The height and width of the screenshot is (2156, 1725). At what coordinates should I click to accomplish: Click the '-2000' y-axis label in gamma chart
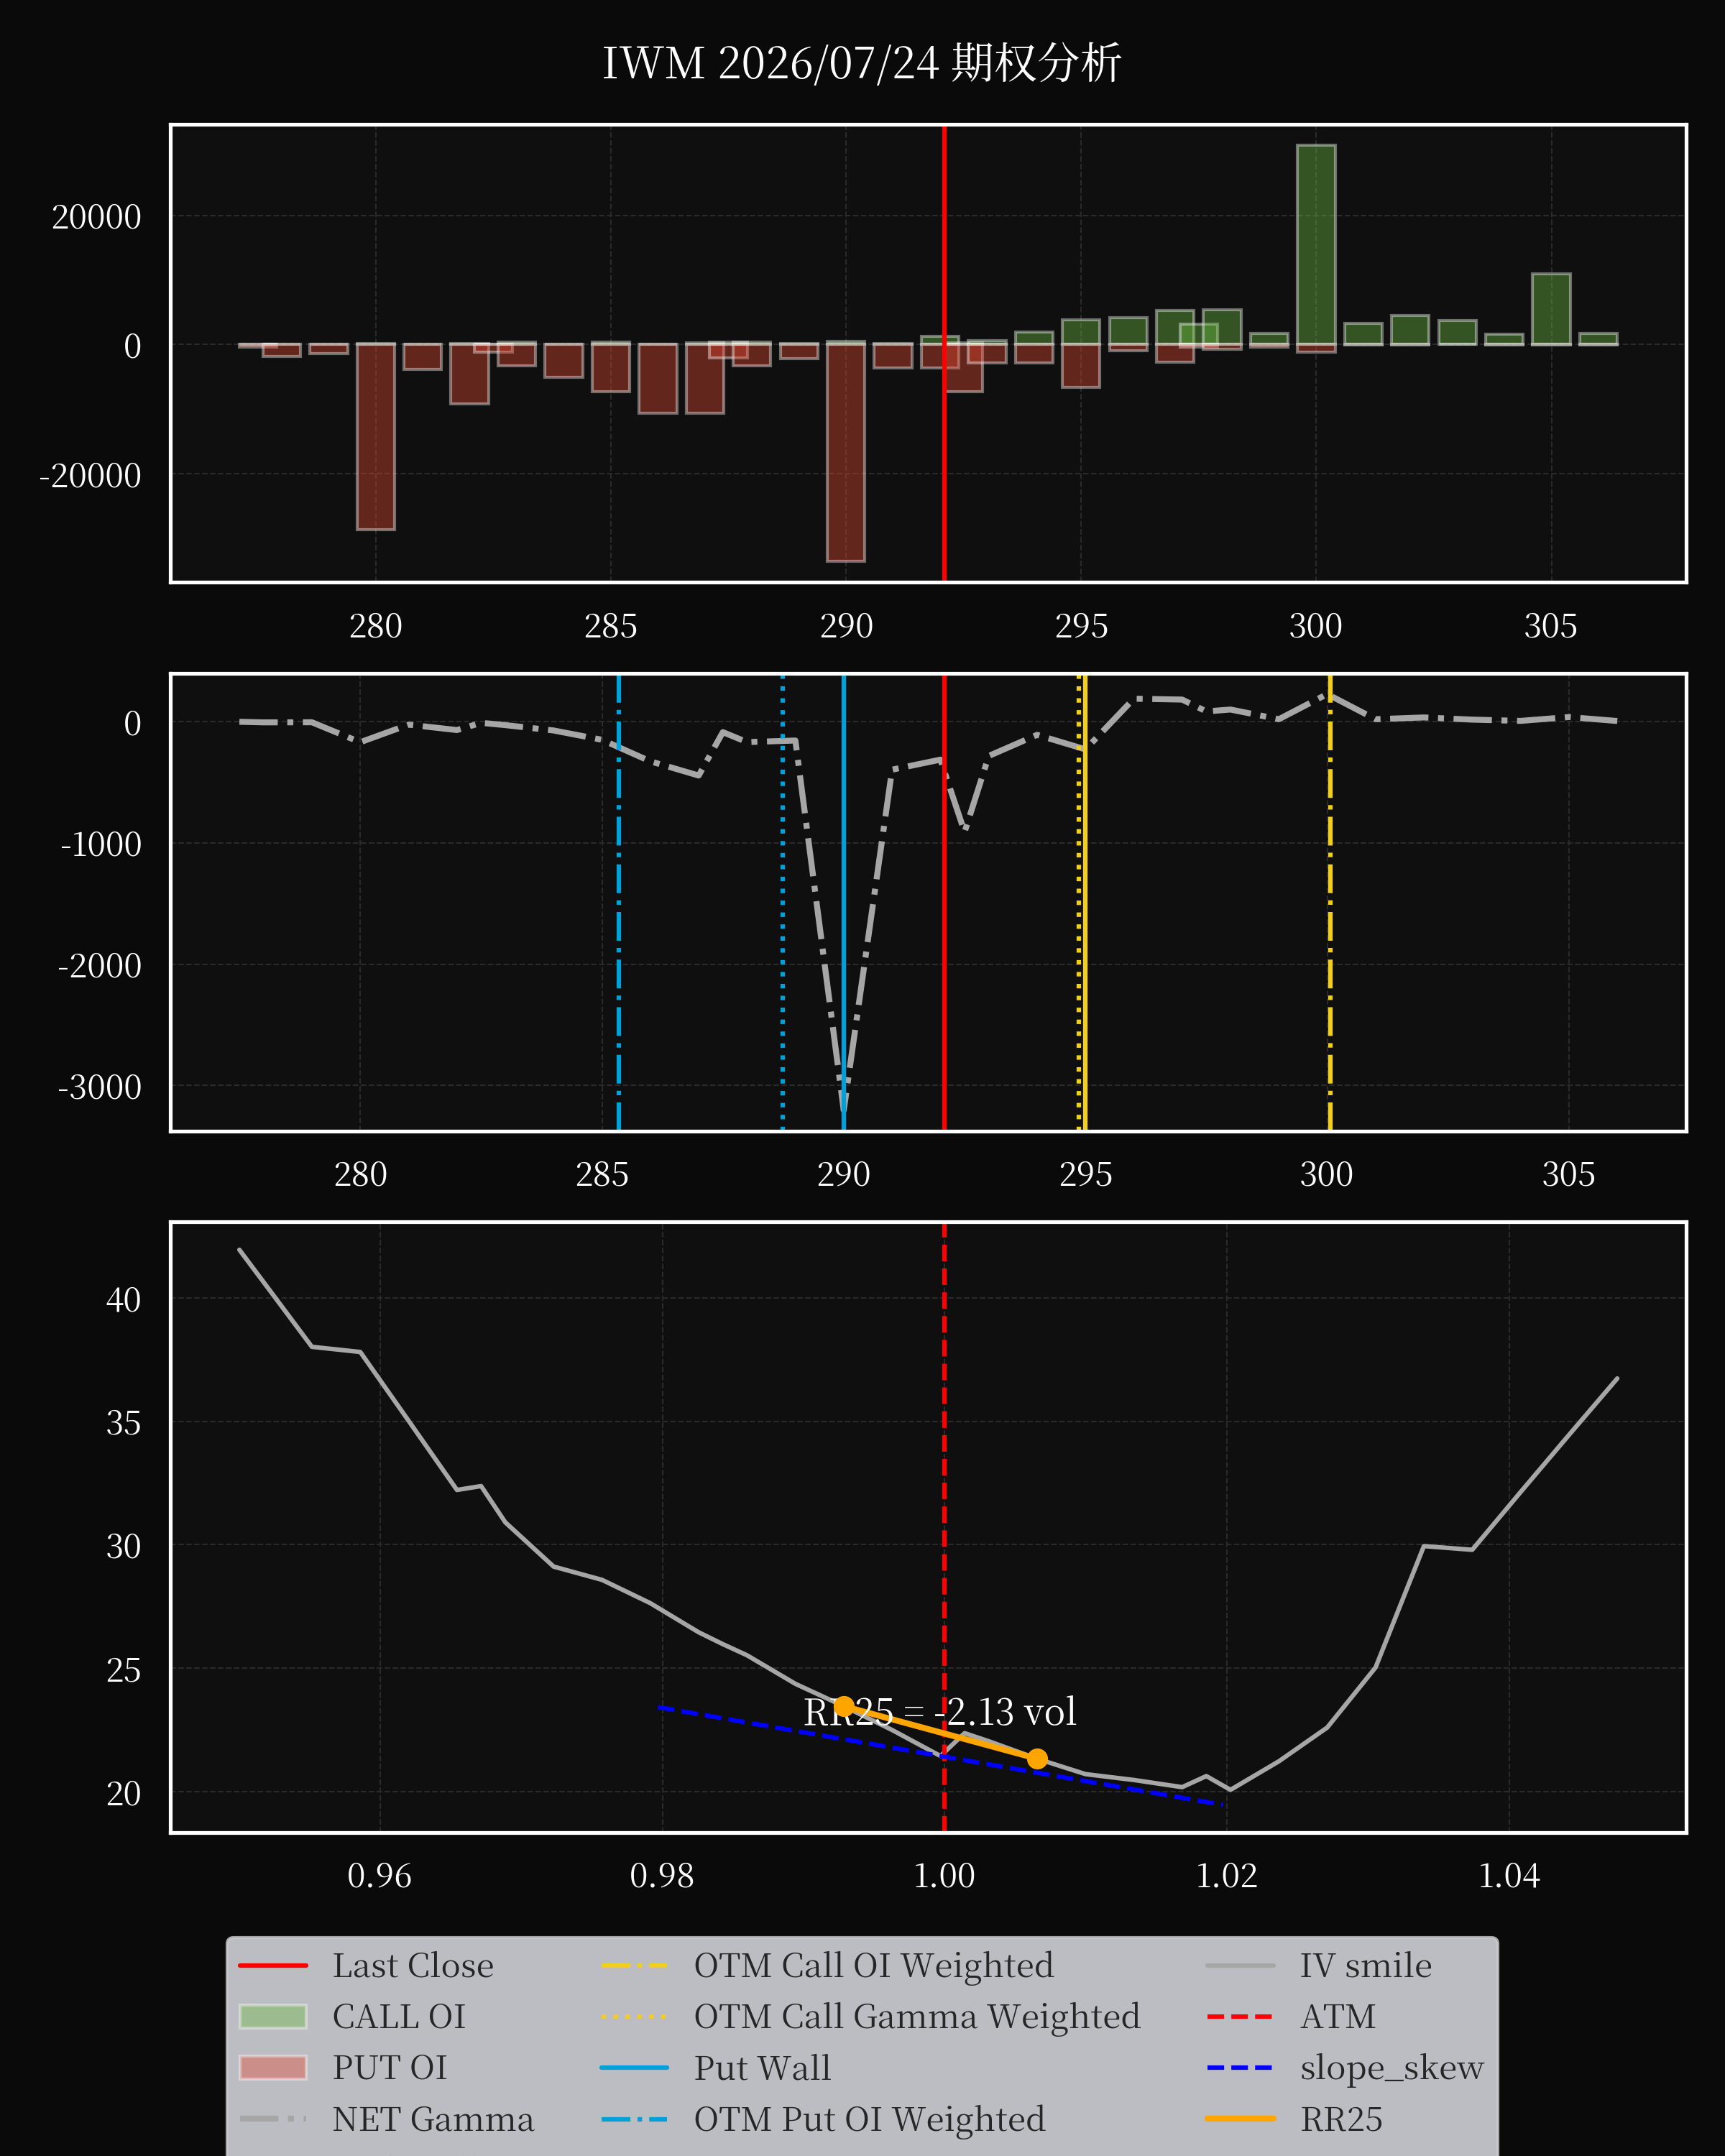pyautogui.click(x=100, y=966)
